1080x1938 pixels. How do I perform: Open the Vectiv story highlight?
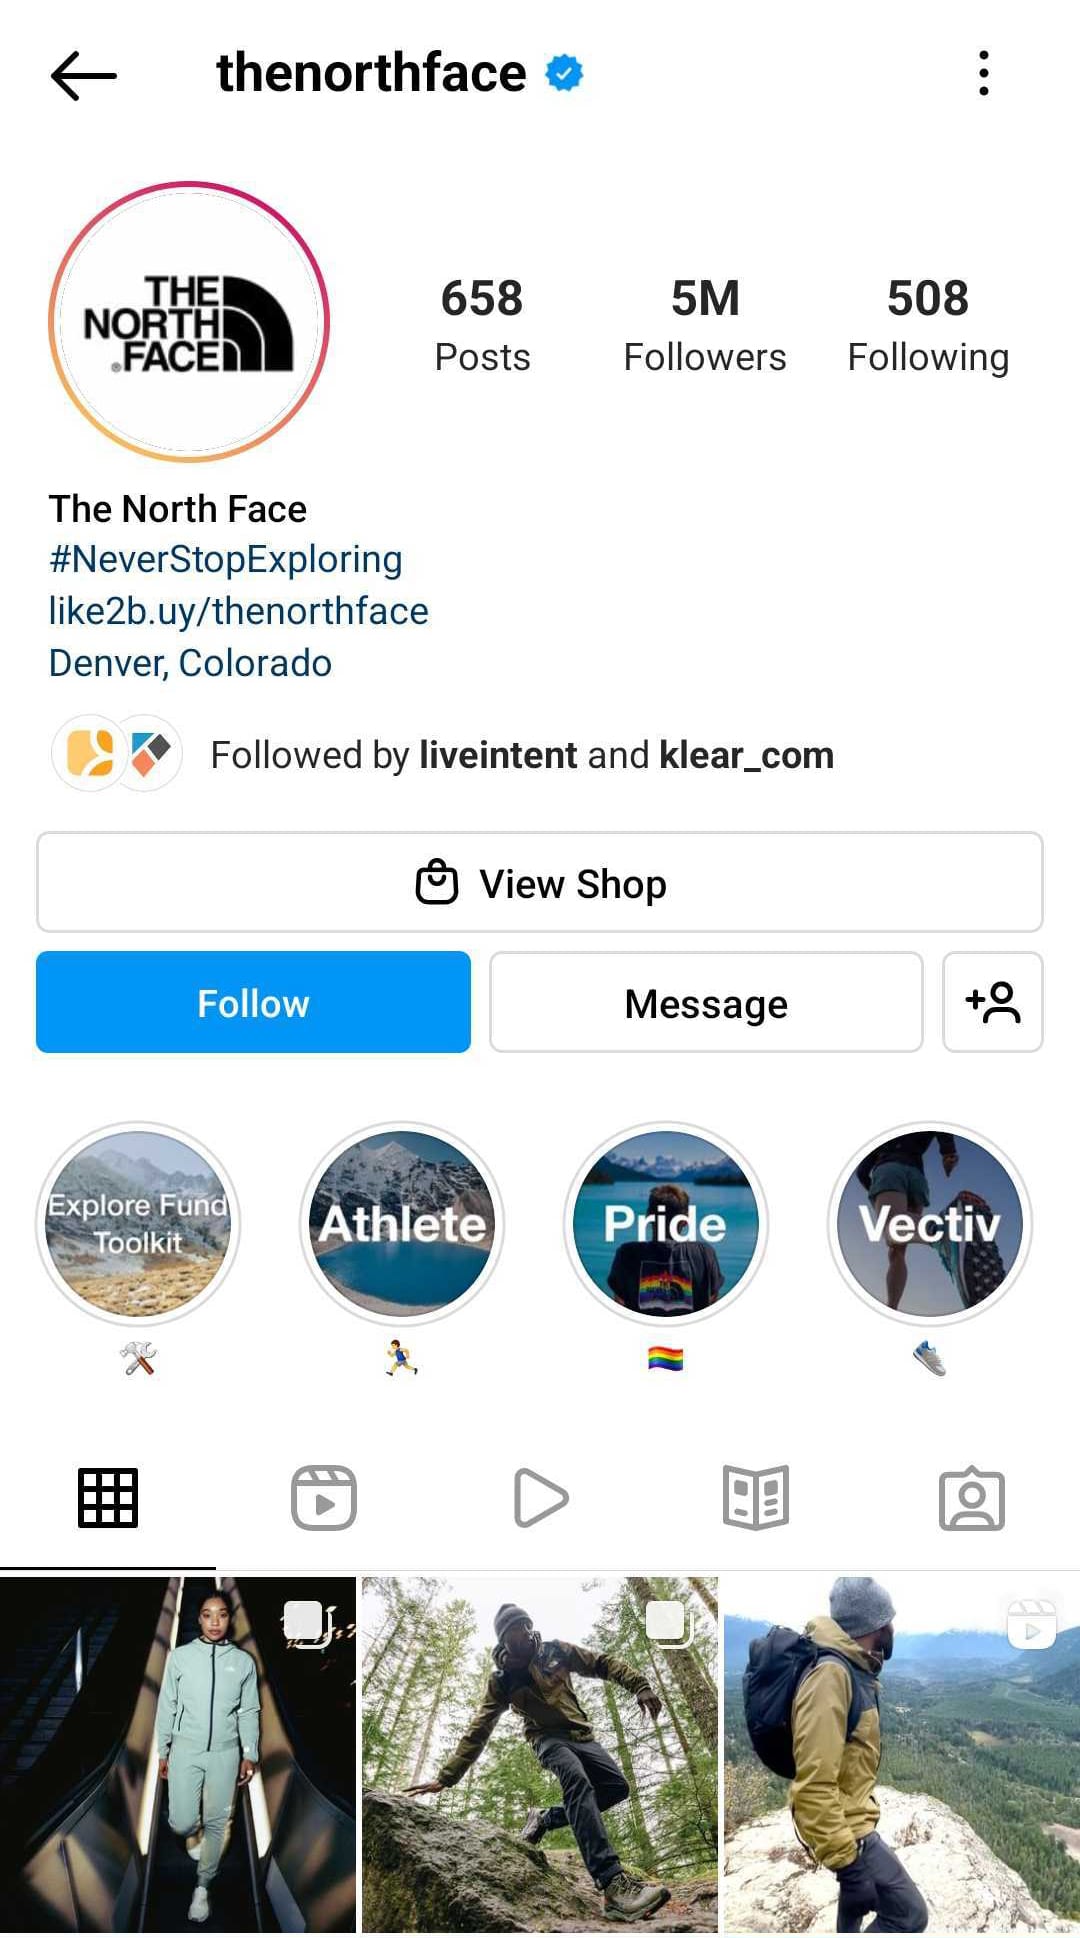pyautogui.click(x=930, y=1224)
